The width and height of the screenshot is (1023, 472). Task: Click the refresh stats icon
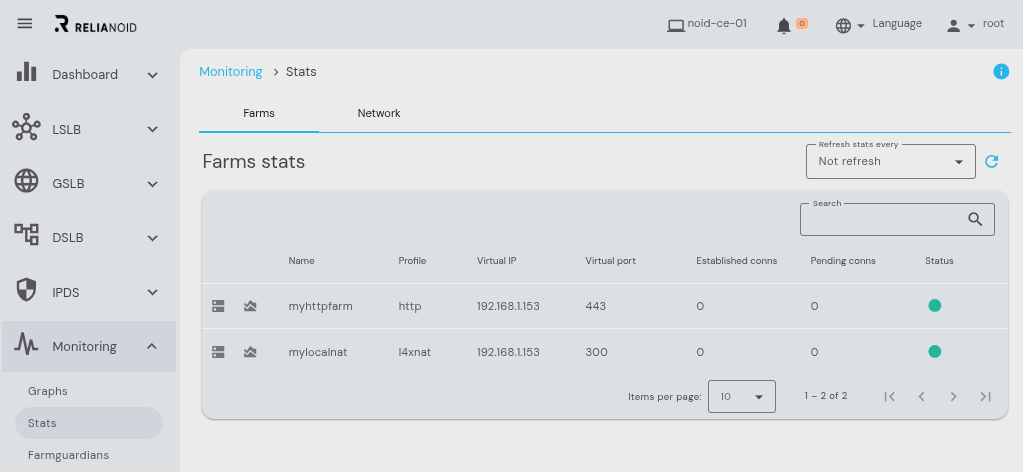point(992,161)
